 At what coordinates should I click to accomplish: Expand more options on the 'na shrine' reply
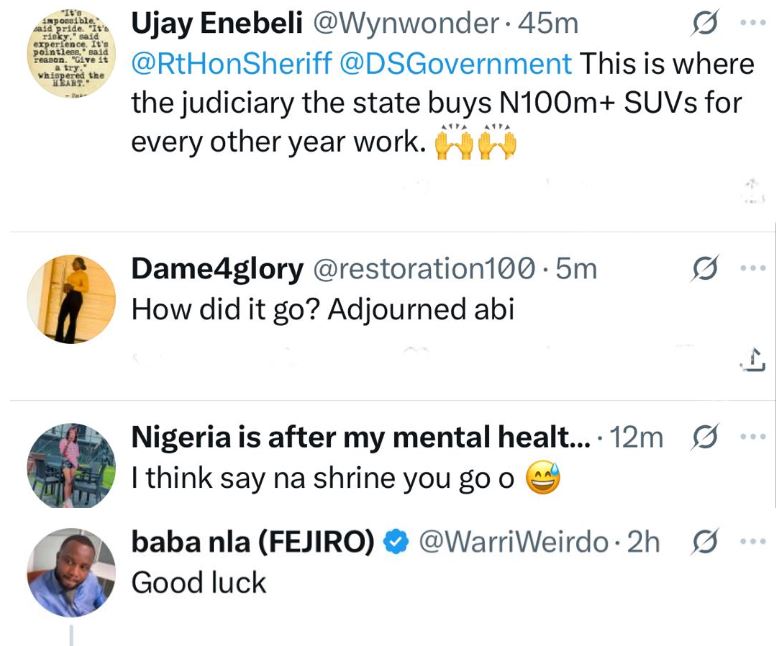pos(750,437)
